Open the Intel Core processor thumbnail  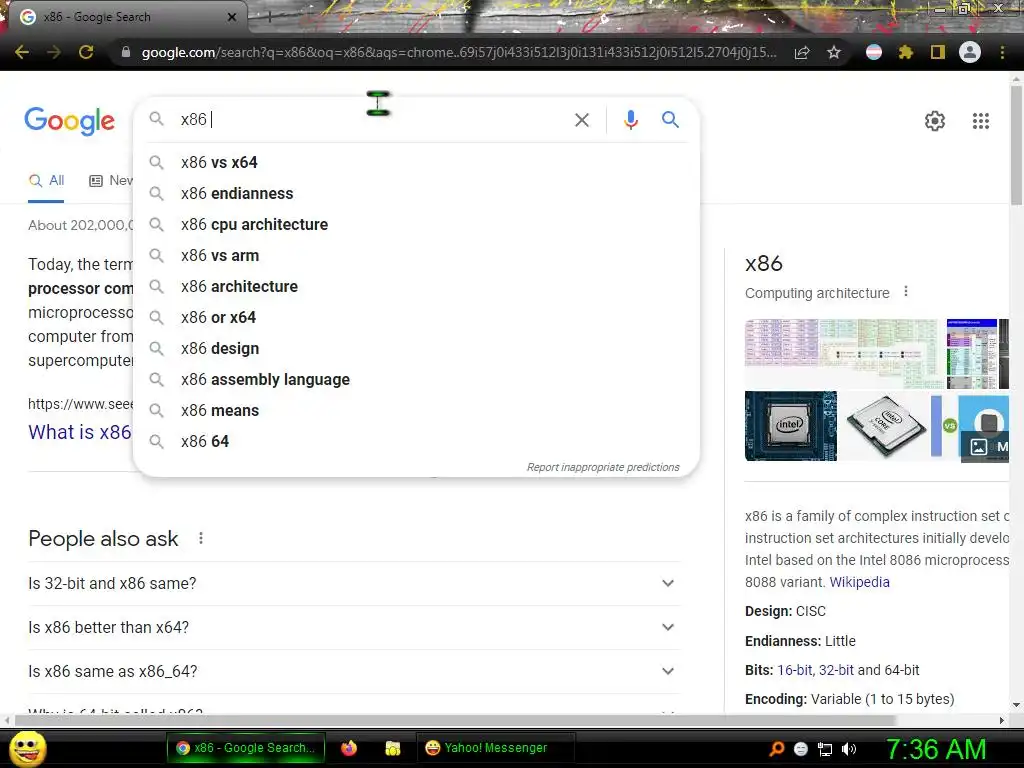click(885, 426)
